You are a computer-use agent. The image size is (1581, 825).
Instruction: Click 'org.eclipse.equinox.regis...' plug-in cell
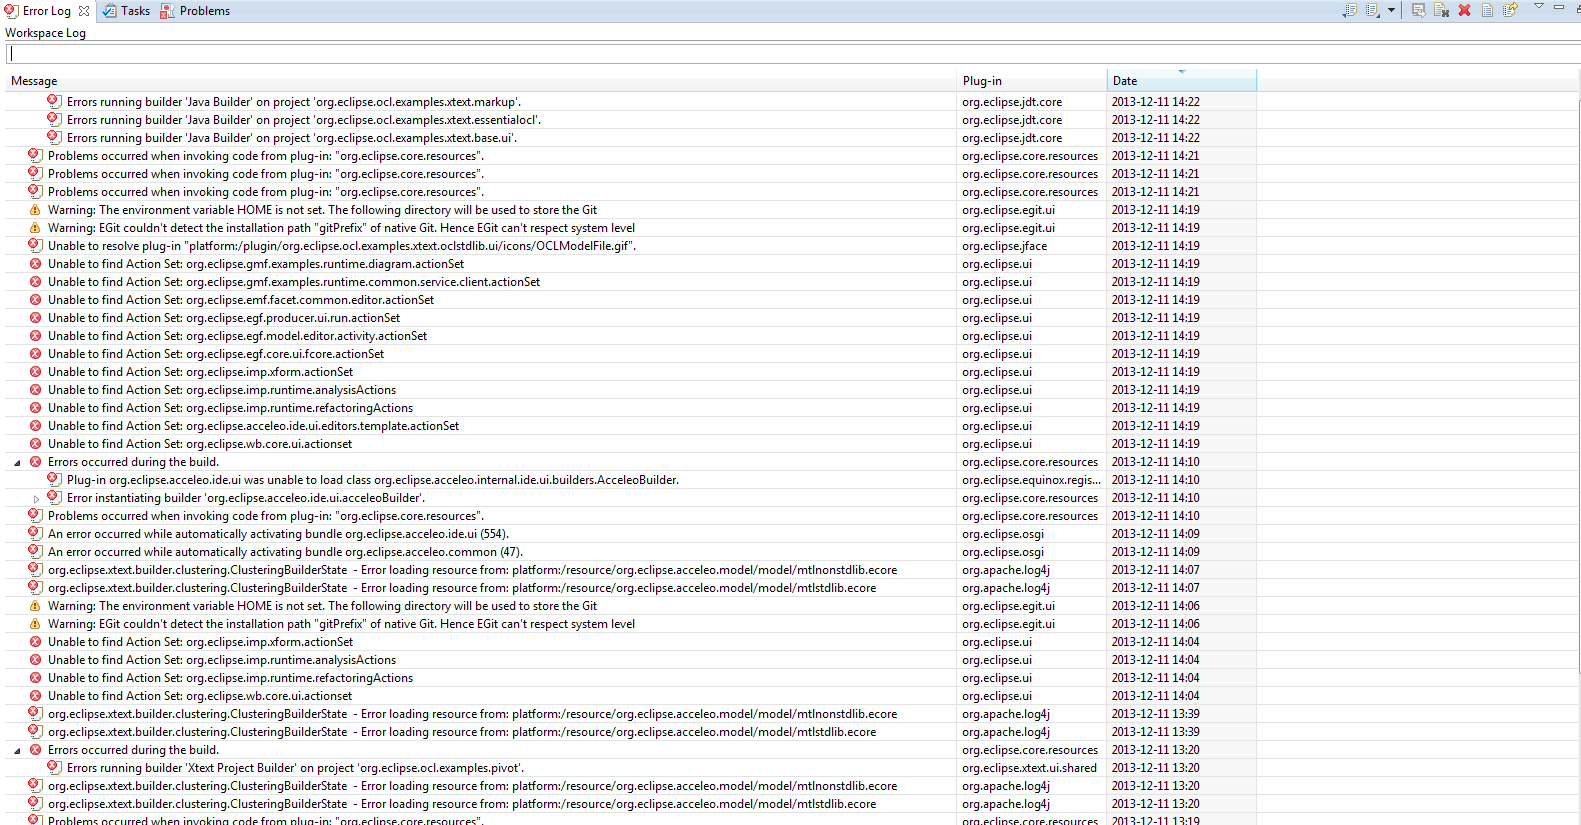[x=1031, y=480]
